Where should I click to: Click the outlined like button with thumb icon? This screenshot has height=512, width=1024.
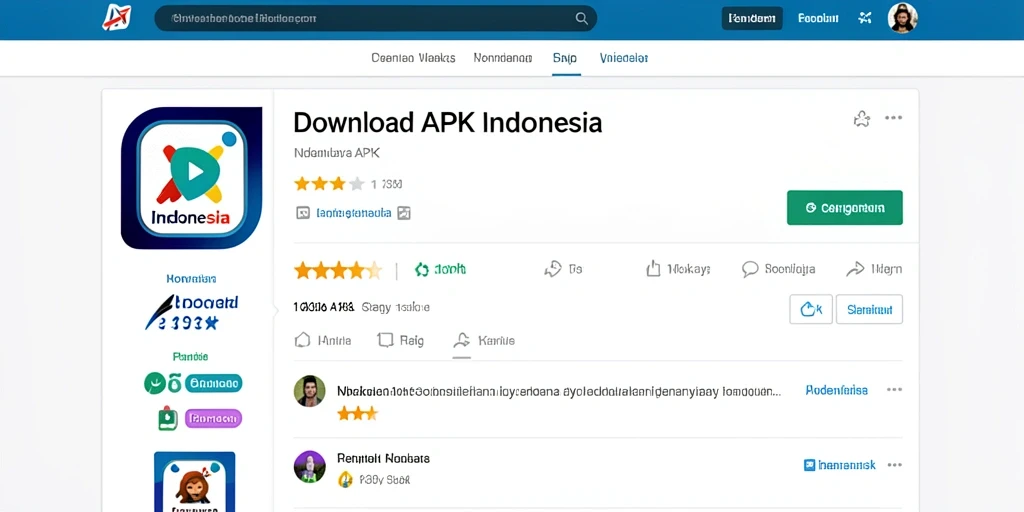point(811,310)
